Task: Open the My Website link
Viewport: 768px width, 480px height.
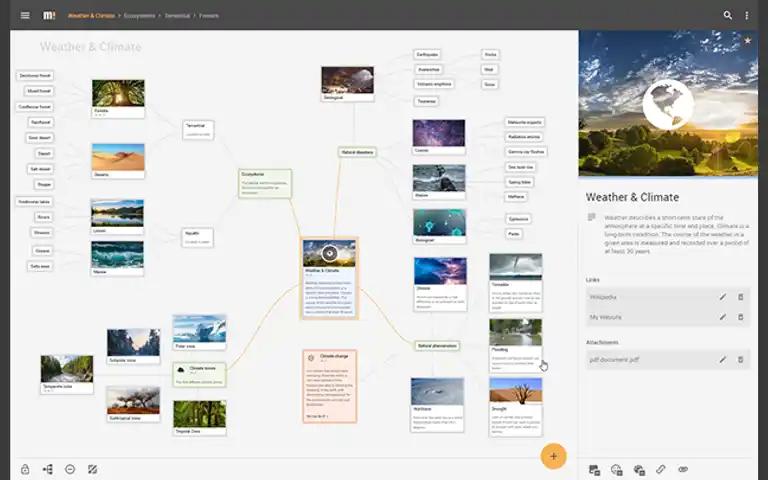Action: [605, 317]
